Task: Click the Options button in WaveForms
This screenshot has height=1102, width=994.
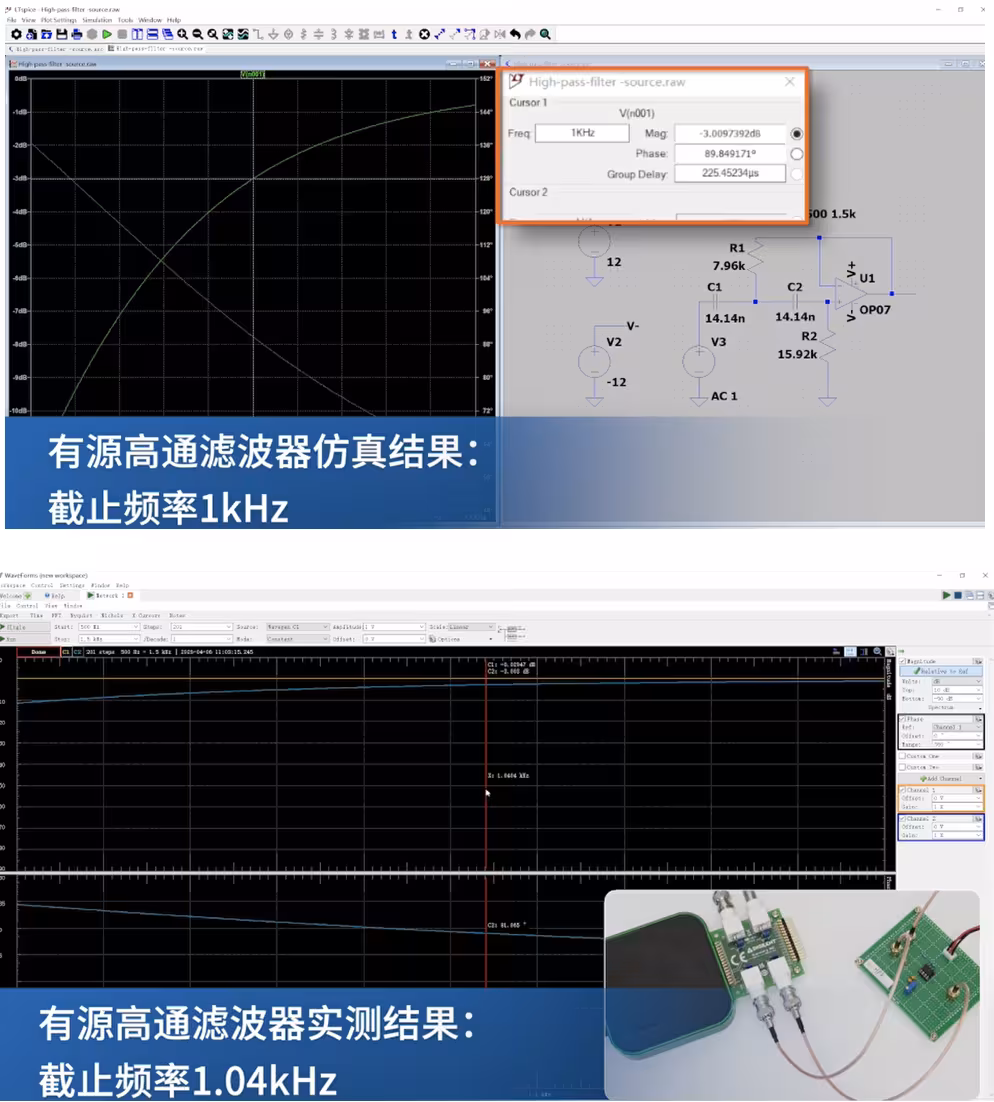Action: click(x=446, y=639)
